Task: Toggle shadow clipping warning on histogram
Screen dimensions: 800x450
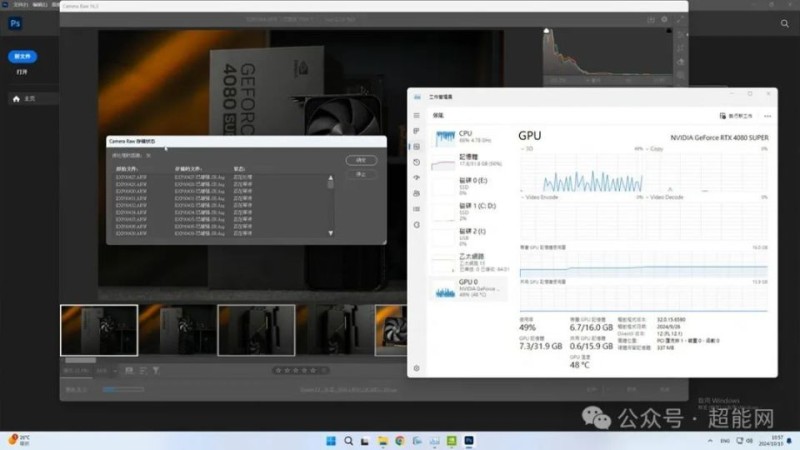Action: [546, 31]
